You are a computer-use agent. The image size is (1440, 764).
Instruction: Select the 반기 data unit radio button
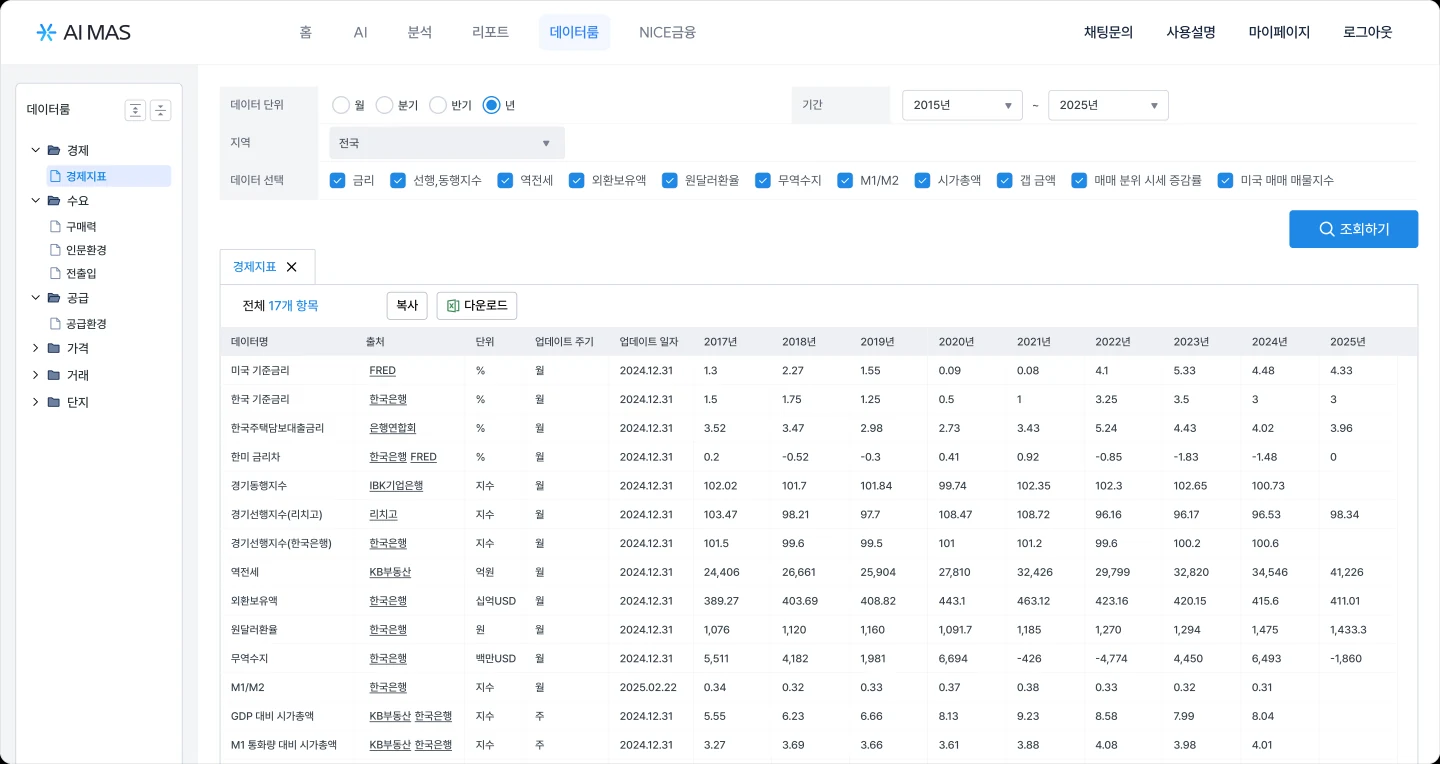[438, 105]
